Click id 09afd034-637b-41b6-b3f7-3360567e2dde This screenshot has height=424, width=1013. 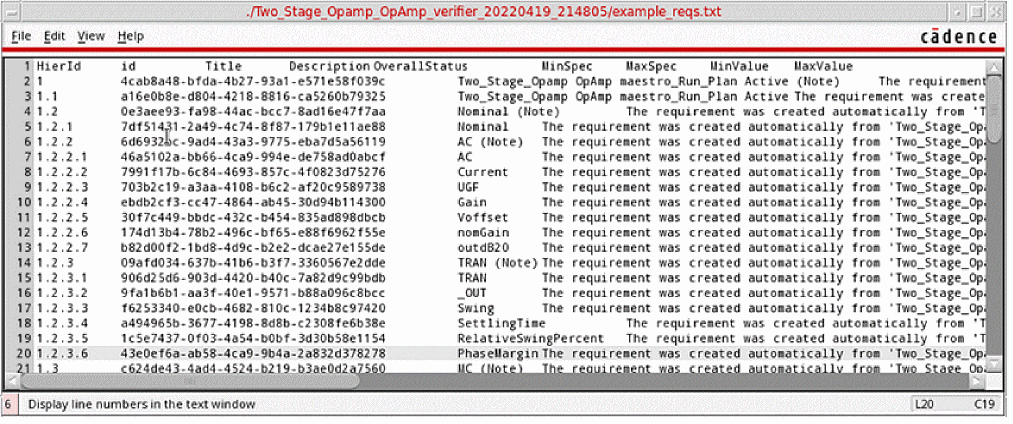point(253,263)
